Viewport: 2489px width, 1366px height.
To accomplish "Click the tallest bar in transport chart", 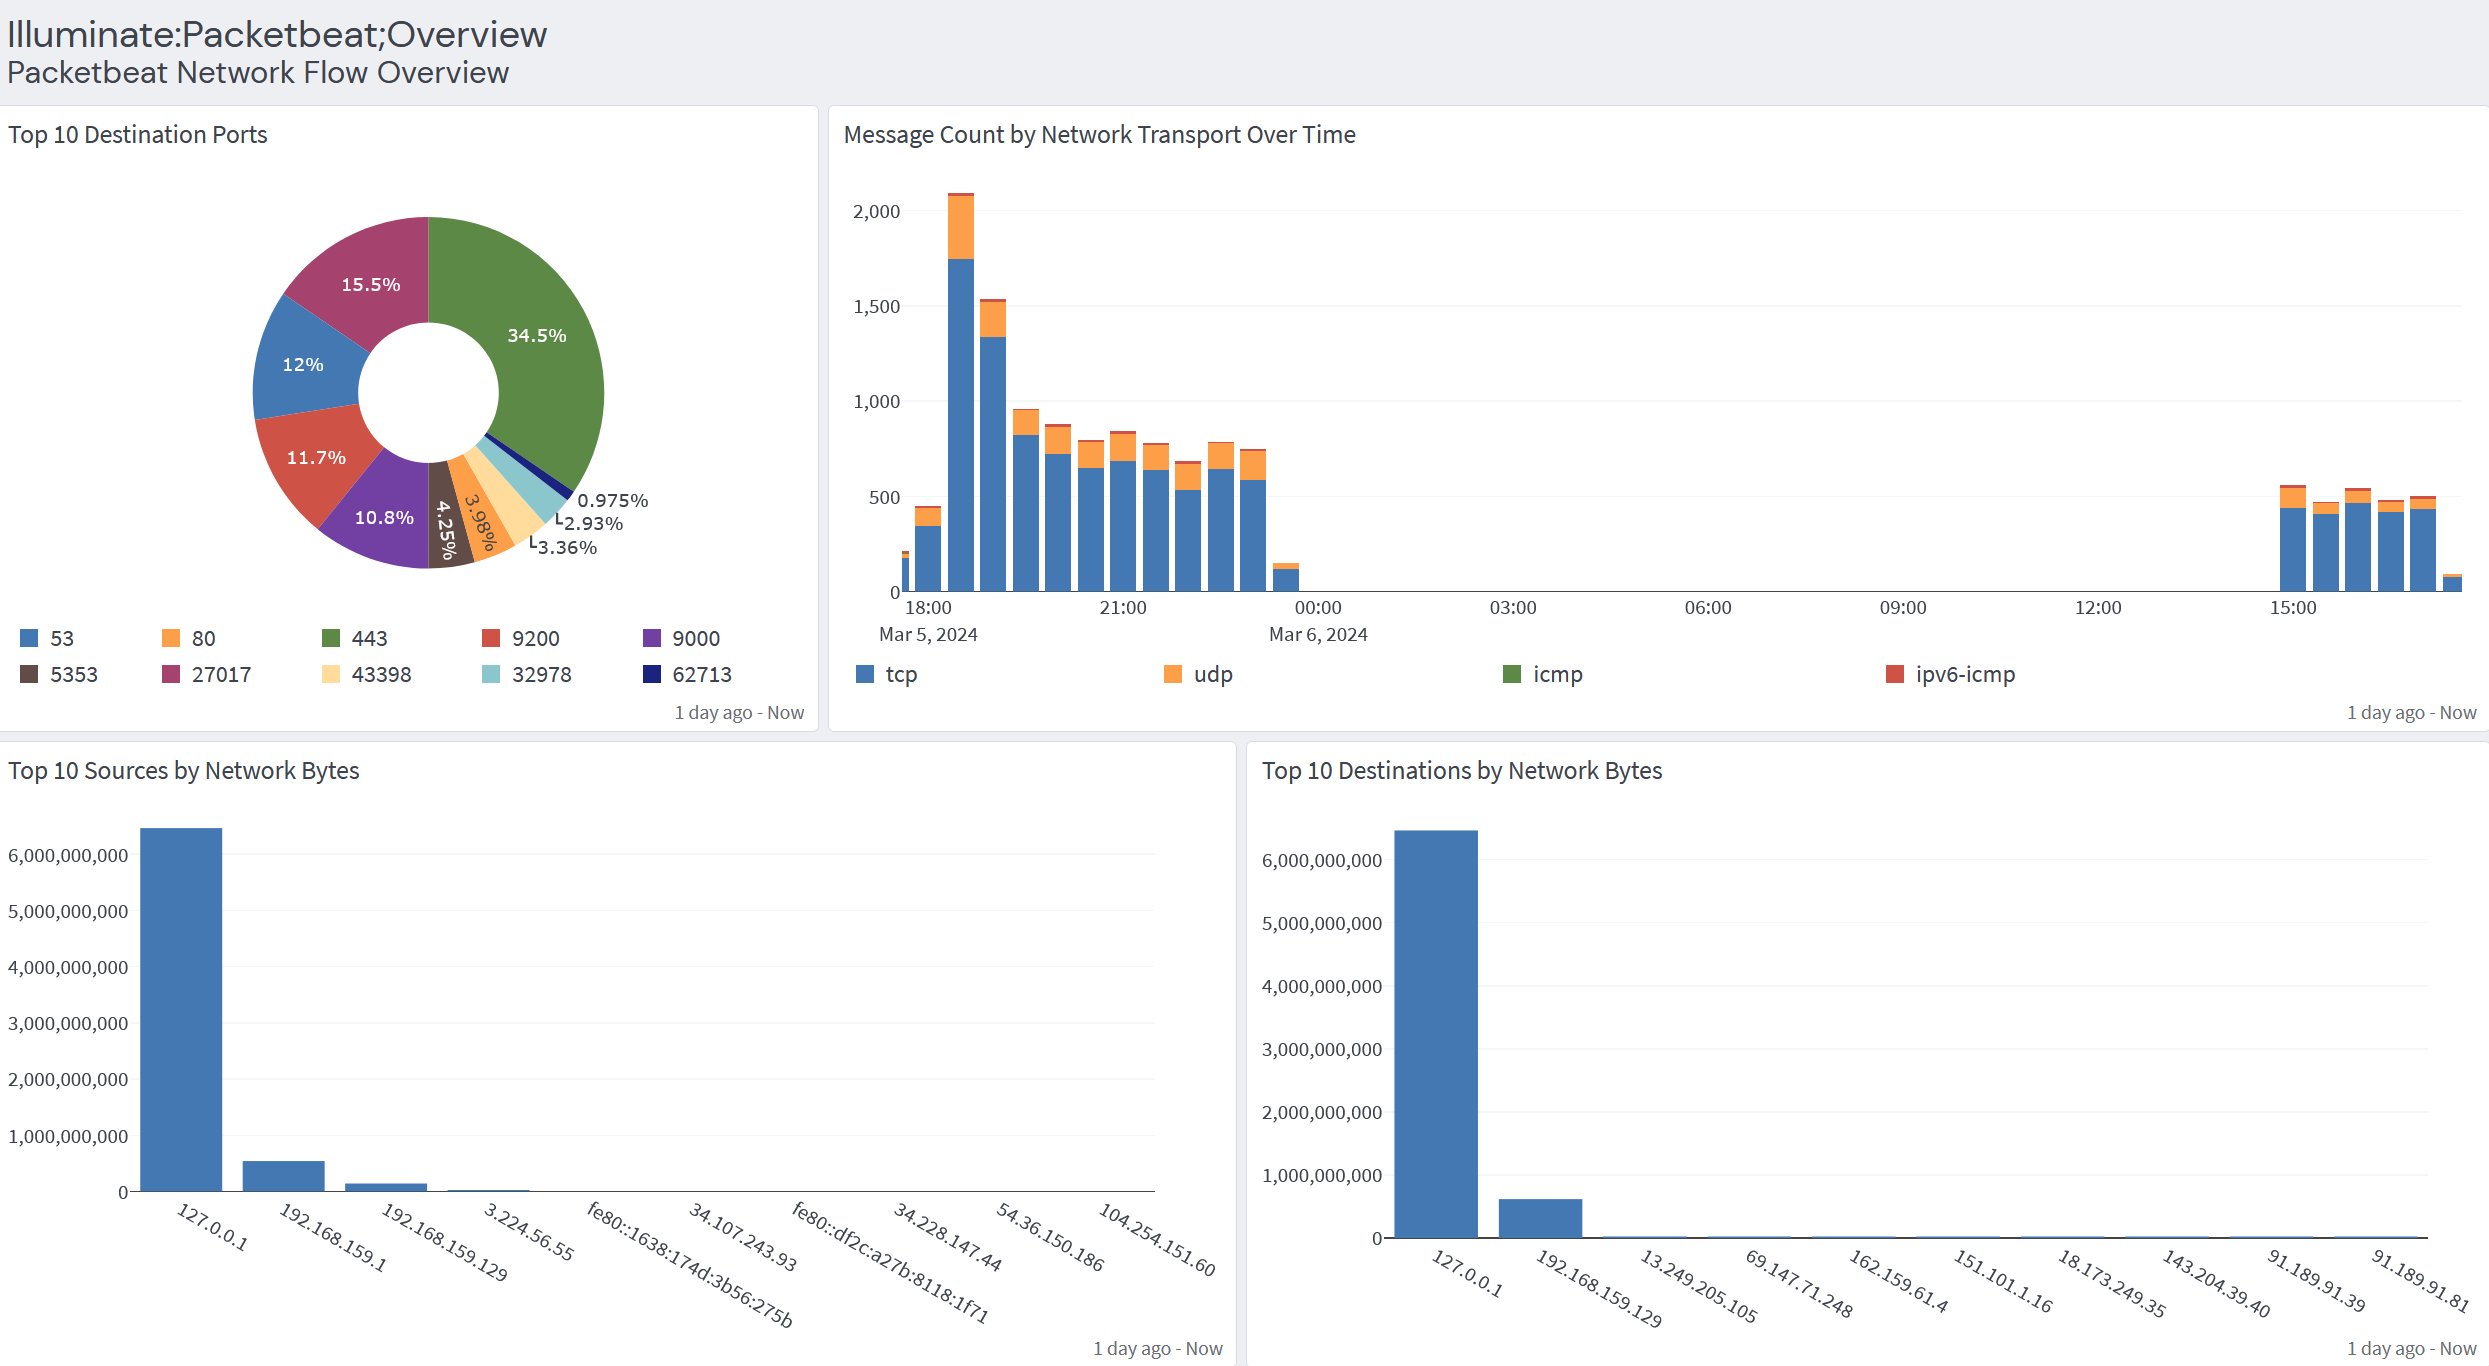I will click(961, 392).
